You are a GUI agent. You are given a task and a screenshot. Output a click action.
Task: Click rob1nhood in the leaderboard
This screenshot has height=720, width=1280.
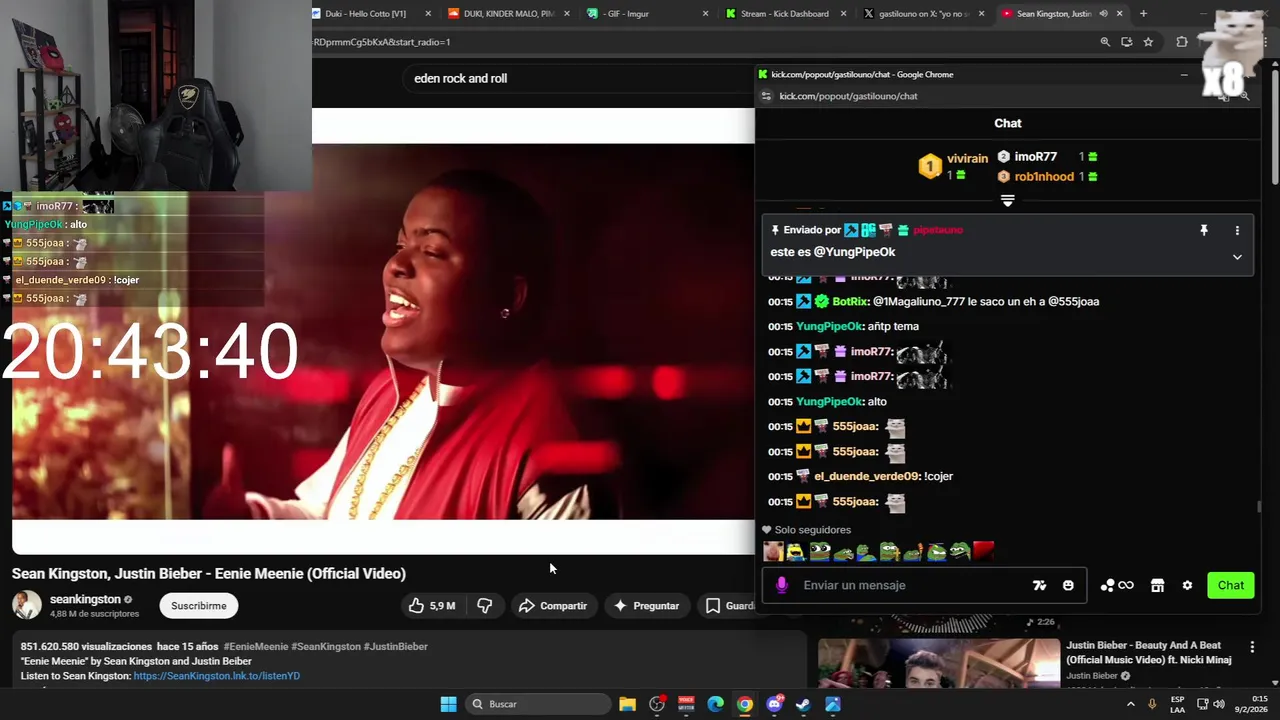pos(1044,177)
